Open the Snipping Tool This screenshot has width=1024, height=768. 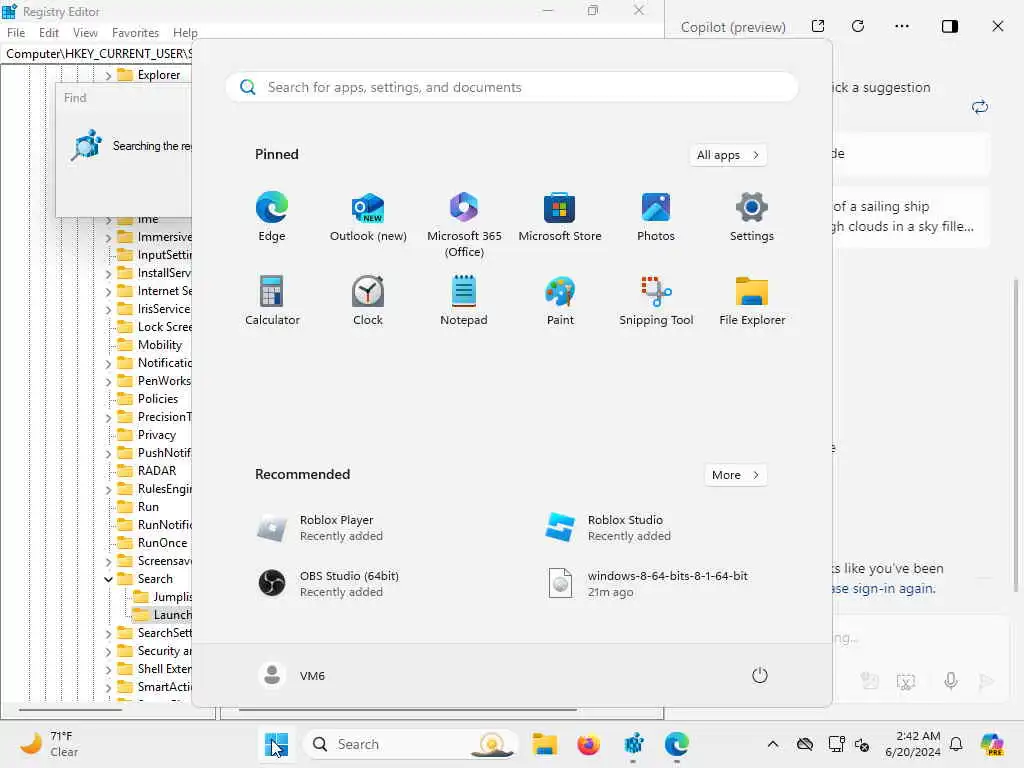pyautogui.click(x=656, y=300)
